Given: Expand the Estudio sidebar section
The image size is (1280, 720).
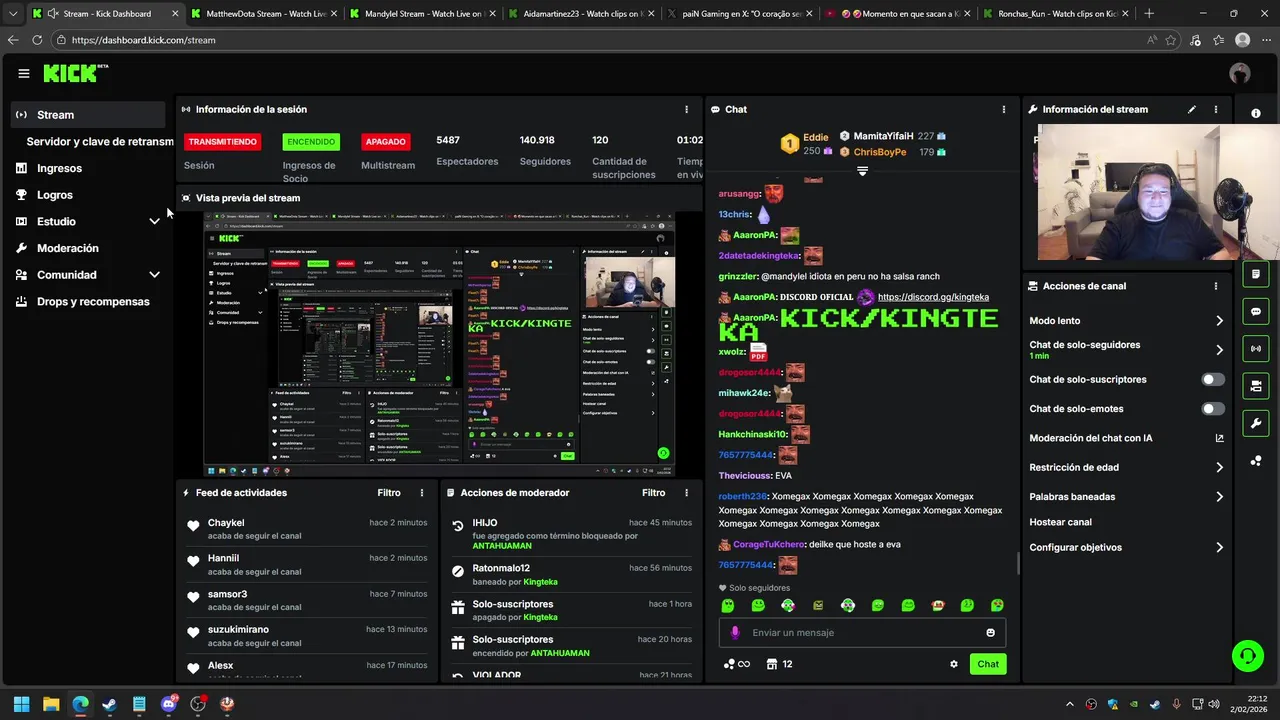Looking at the screenshot, I should [154, 222].
